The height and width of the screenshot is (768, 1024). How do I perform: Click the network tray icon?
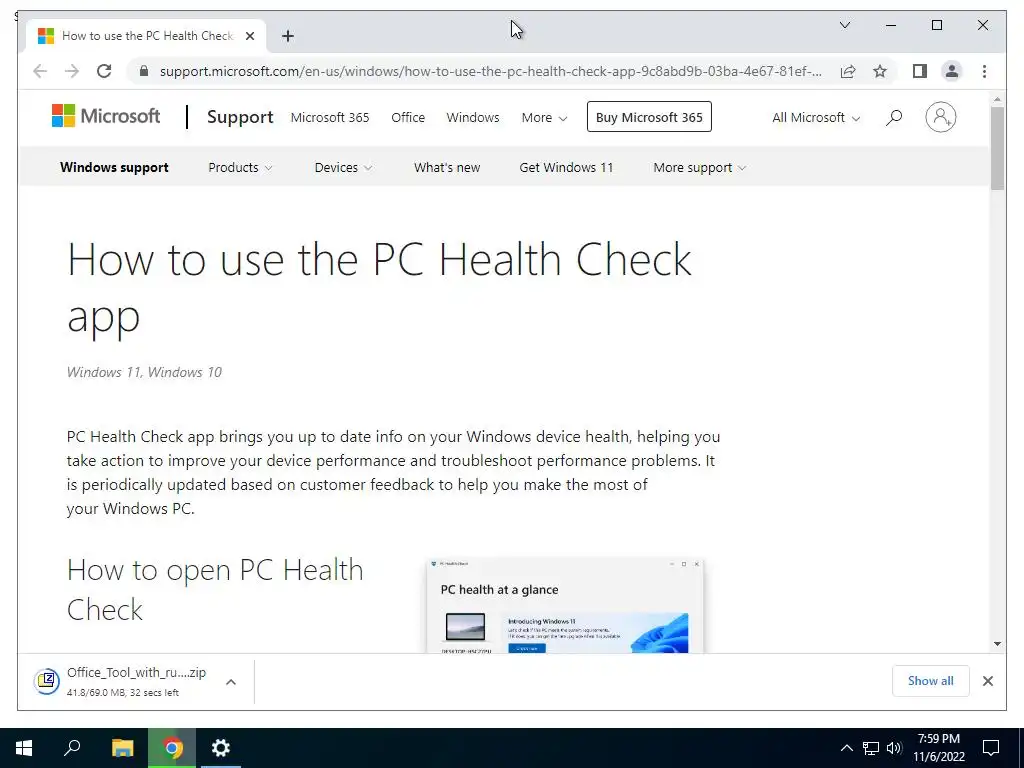(871, 748)
